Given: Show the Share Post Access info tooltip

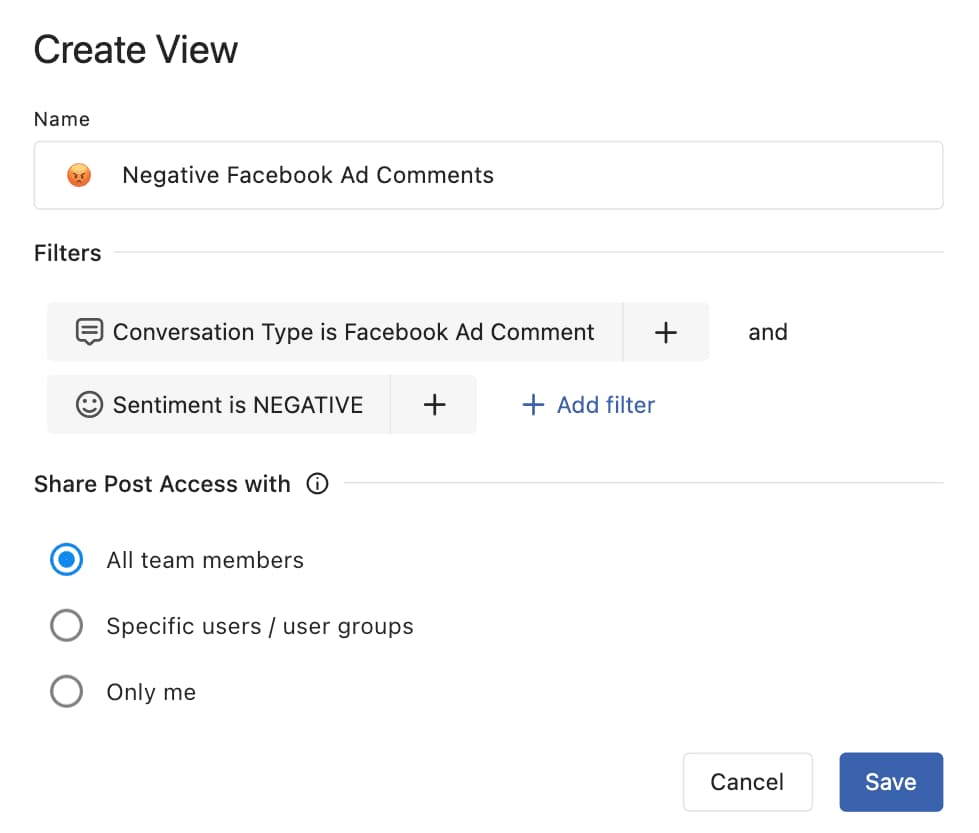Looking at the screenshot, I should (x=317, y=484).
